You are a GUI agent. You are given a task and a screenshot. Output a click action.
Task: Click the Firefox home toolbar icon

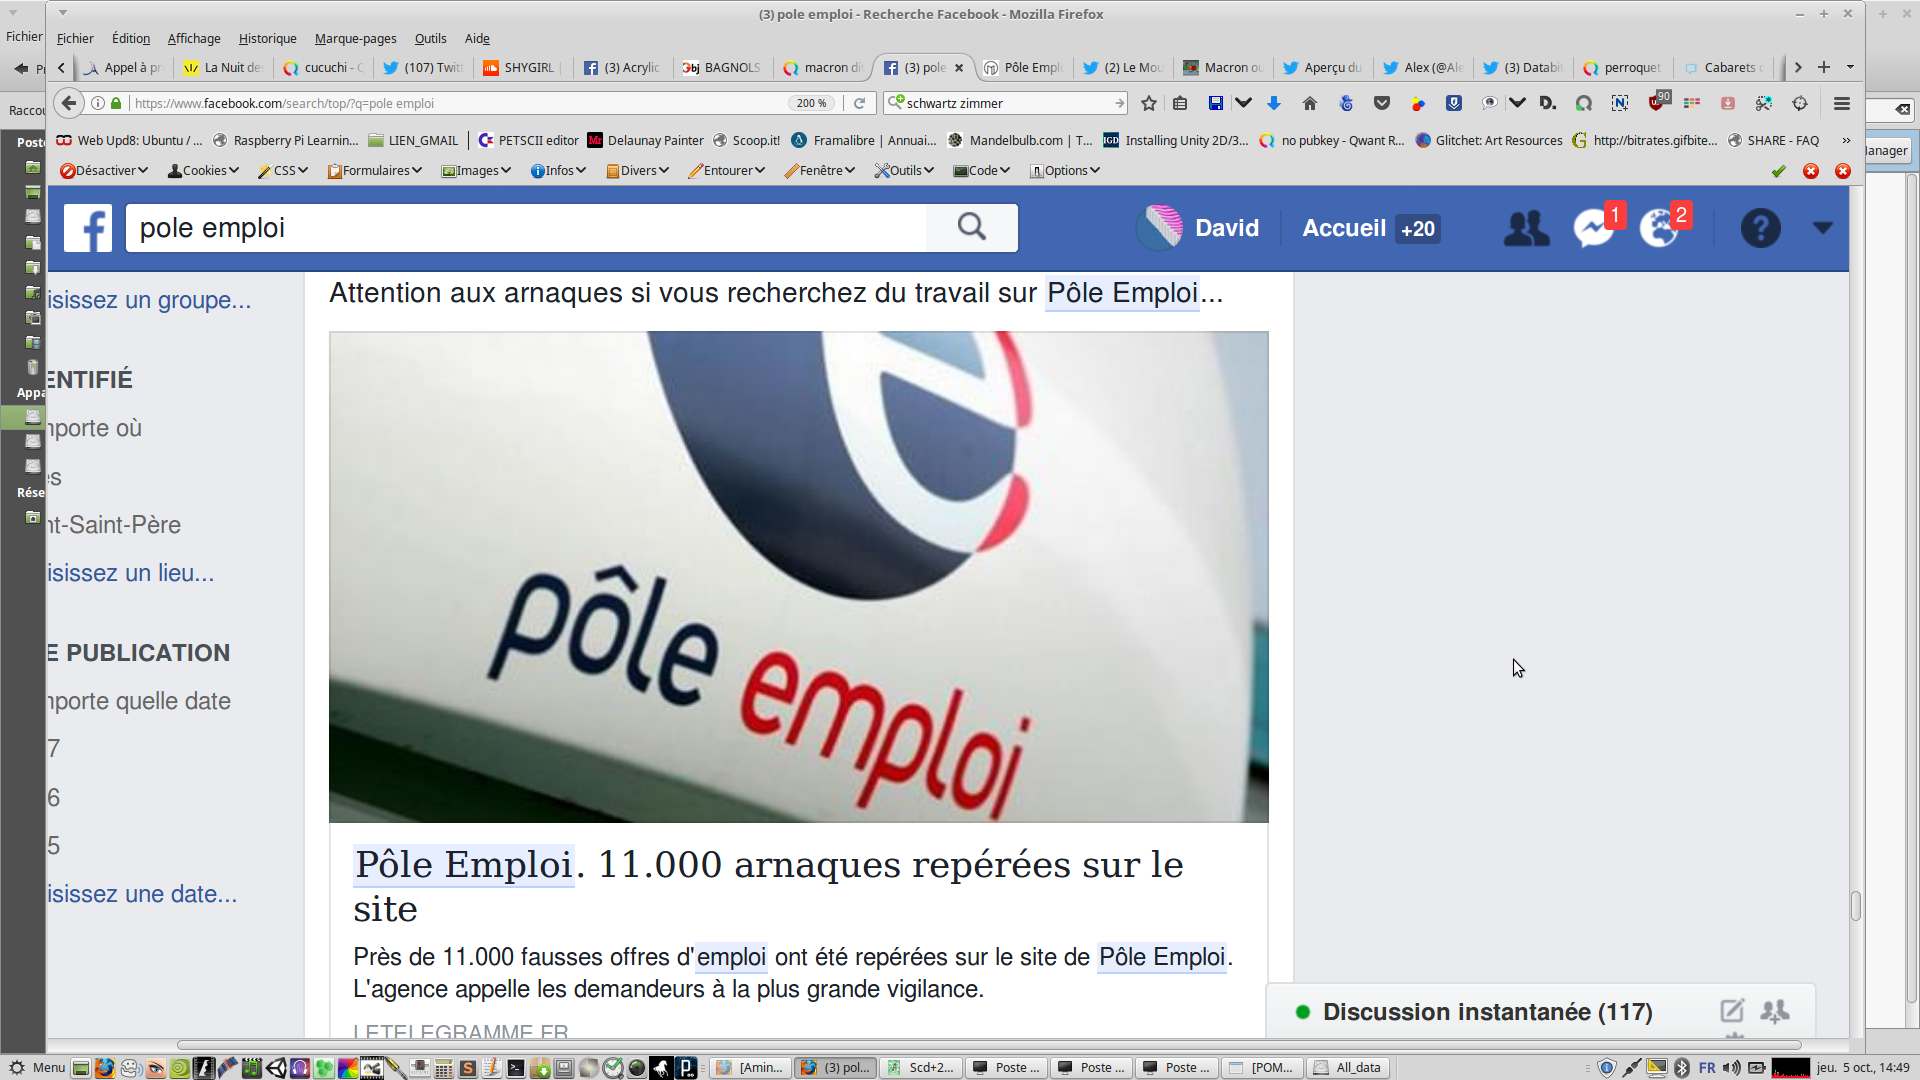point(1310,103)
